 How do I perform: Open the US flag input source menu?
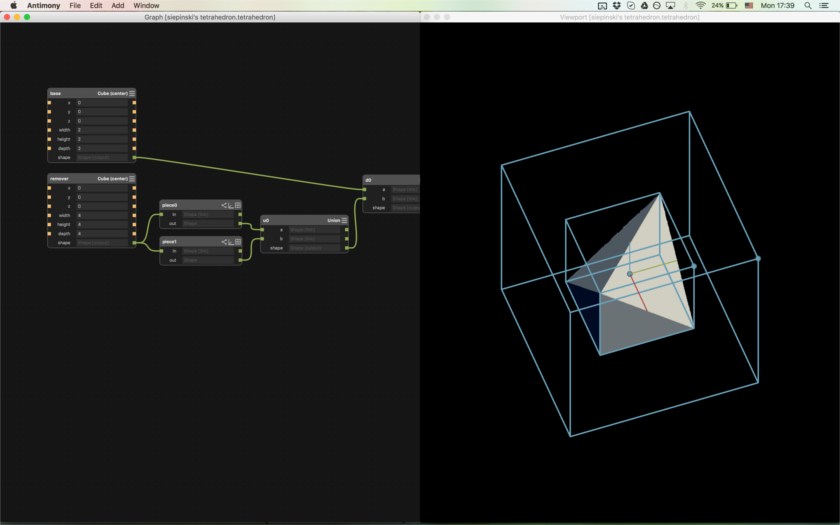pyautogui.click(x=749, y=5)
